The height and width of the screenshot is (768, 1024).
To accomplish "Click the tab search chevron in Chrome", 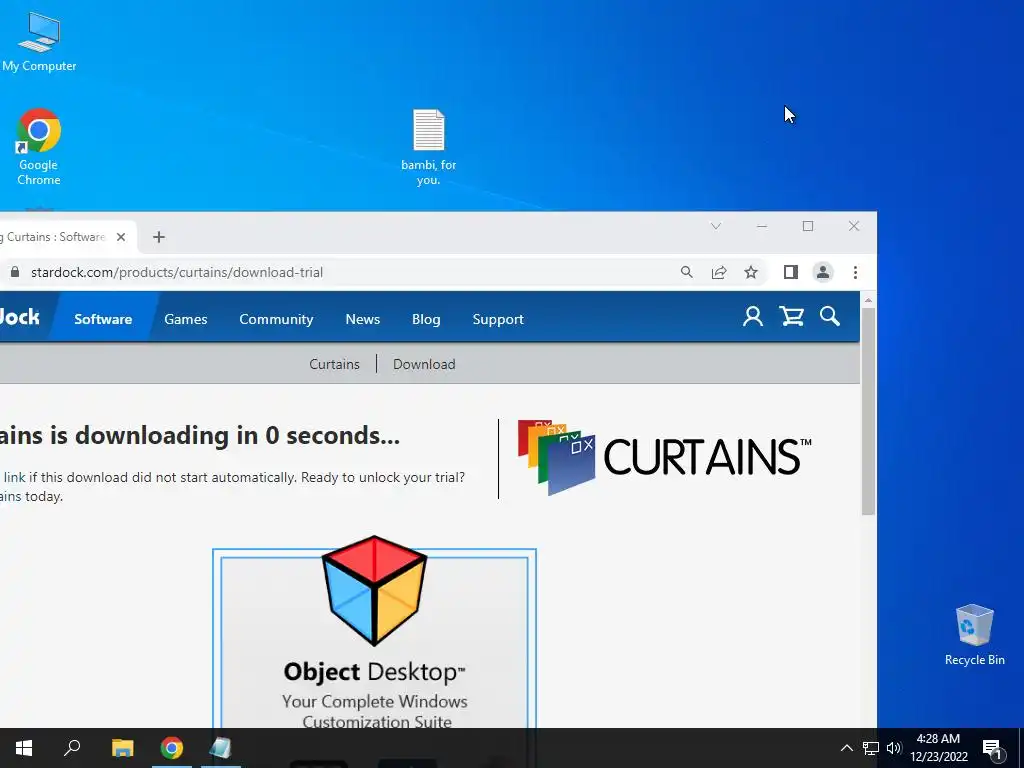I will click(x=716, y=226).
